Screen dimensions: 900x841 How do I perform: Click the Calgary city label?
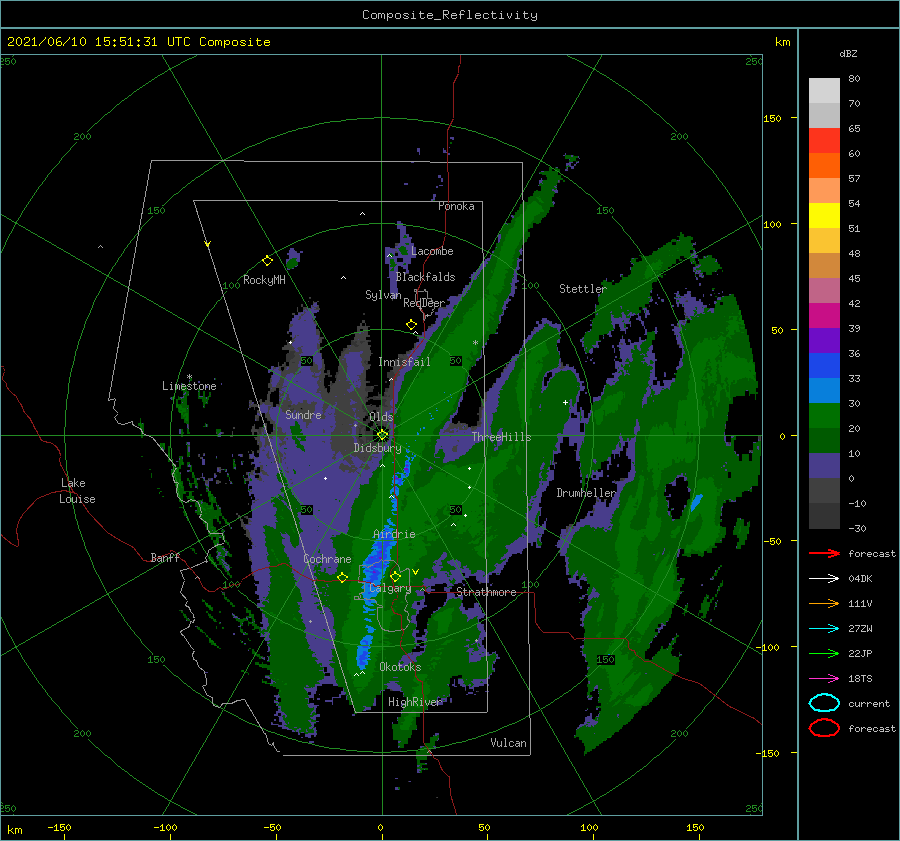pyautogui.click(x=390, y=588)
